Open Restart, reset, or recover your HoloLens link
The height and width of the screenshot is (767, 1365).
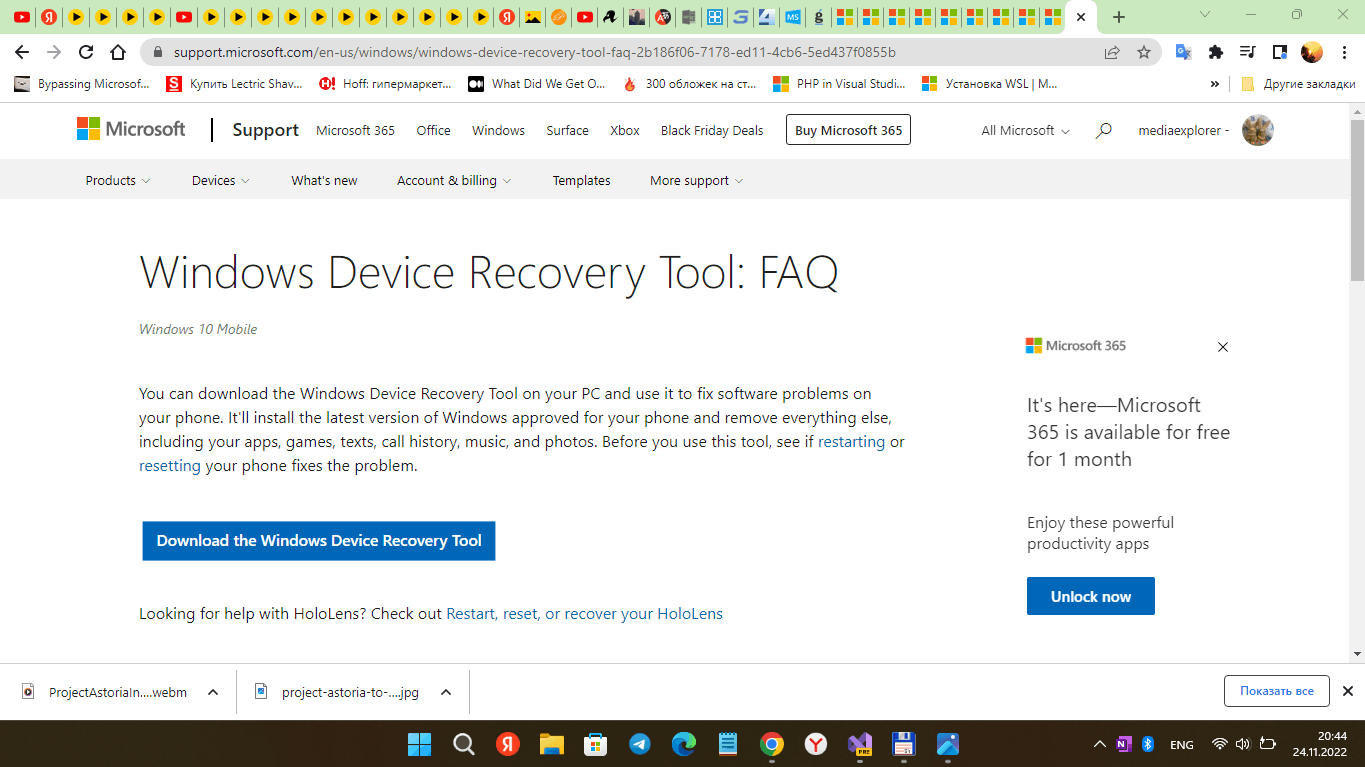coord(584,614)
